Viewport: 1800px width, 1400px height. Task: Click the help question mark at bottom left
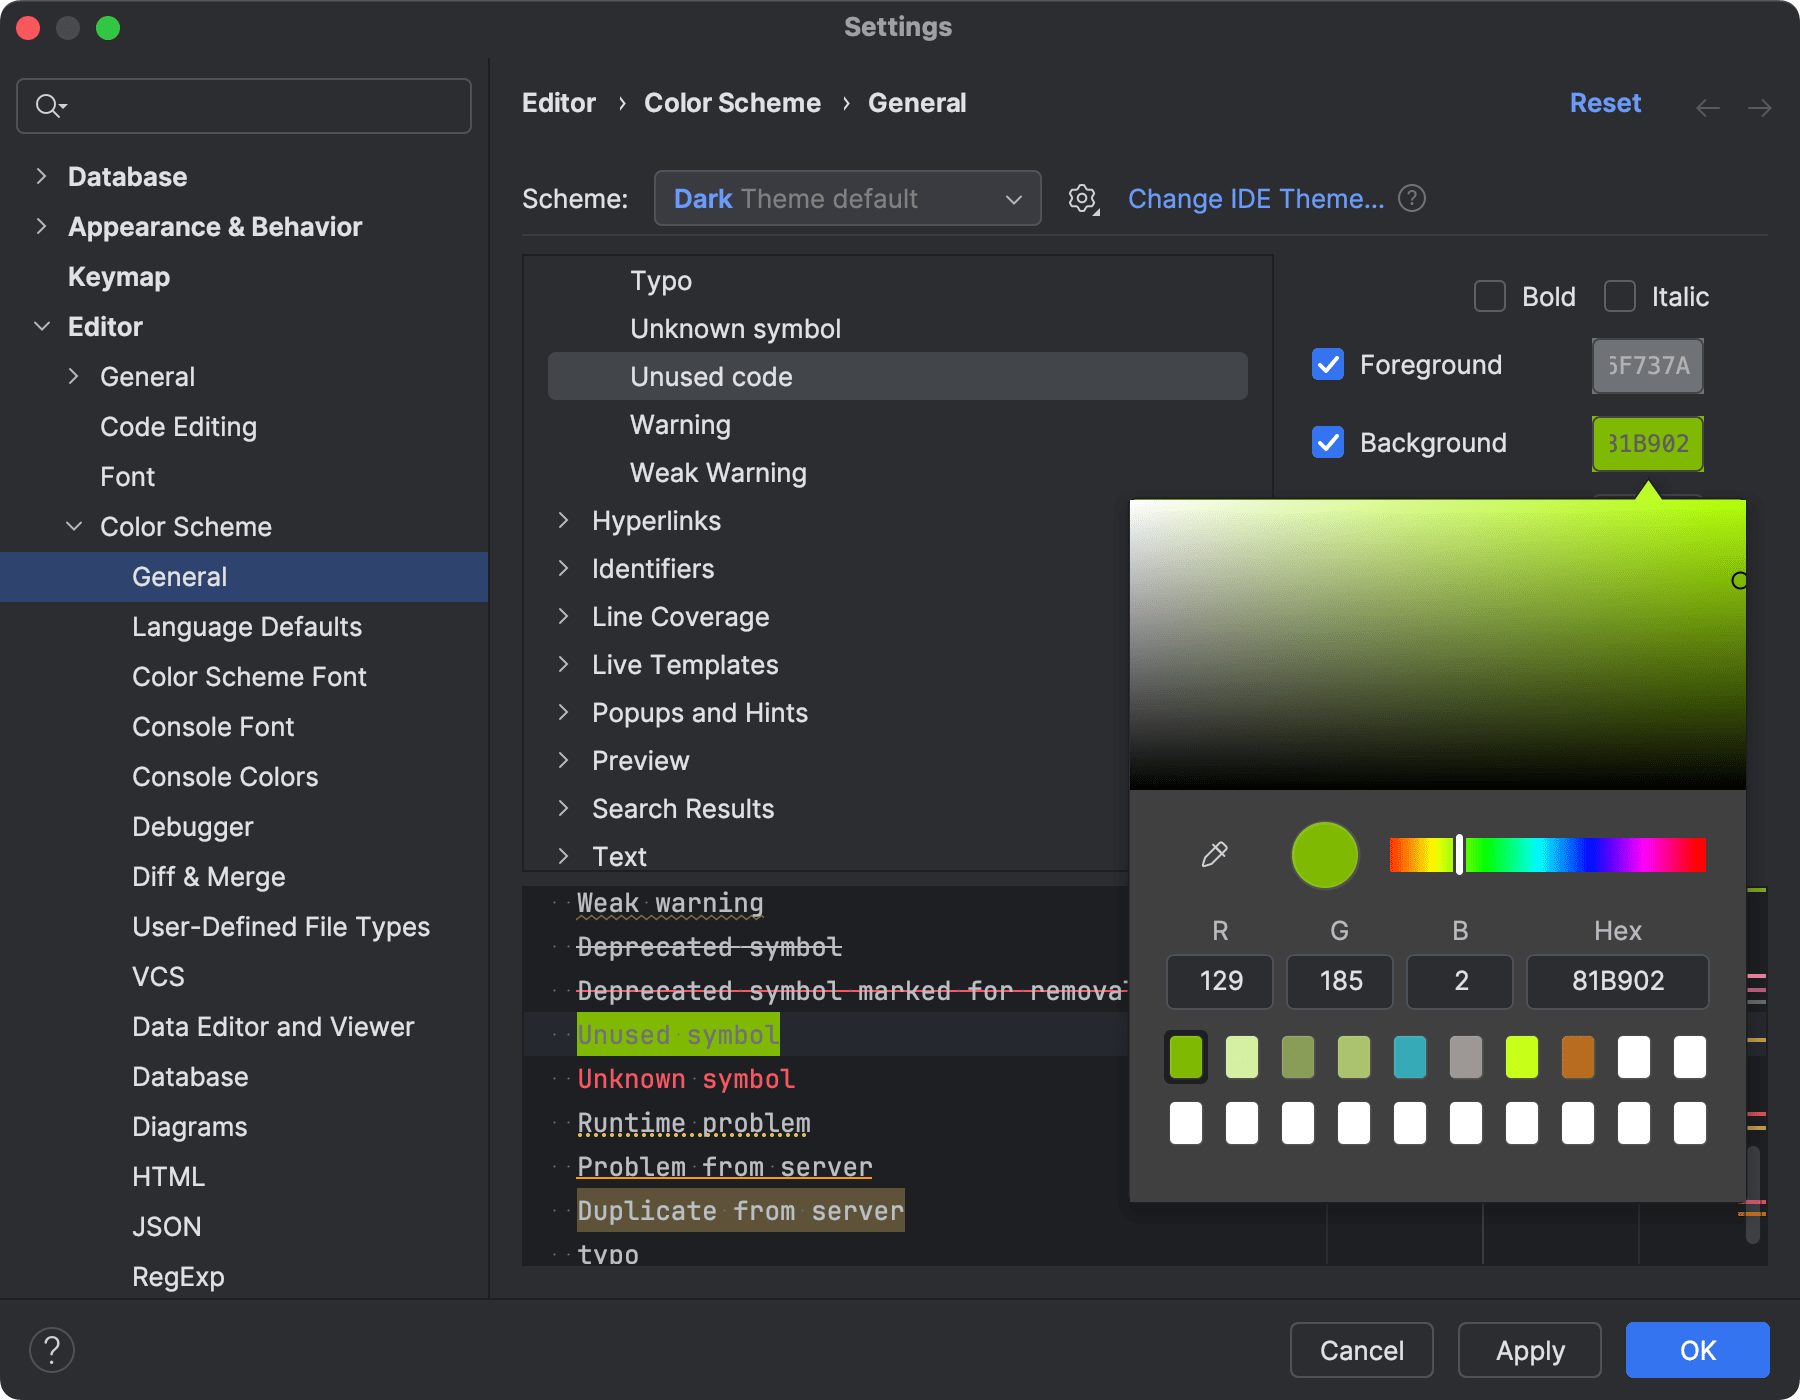tap(52, 1350)
